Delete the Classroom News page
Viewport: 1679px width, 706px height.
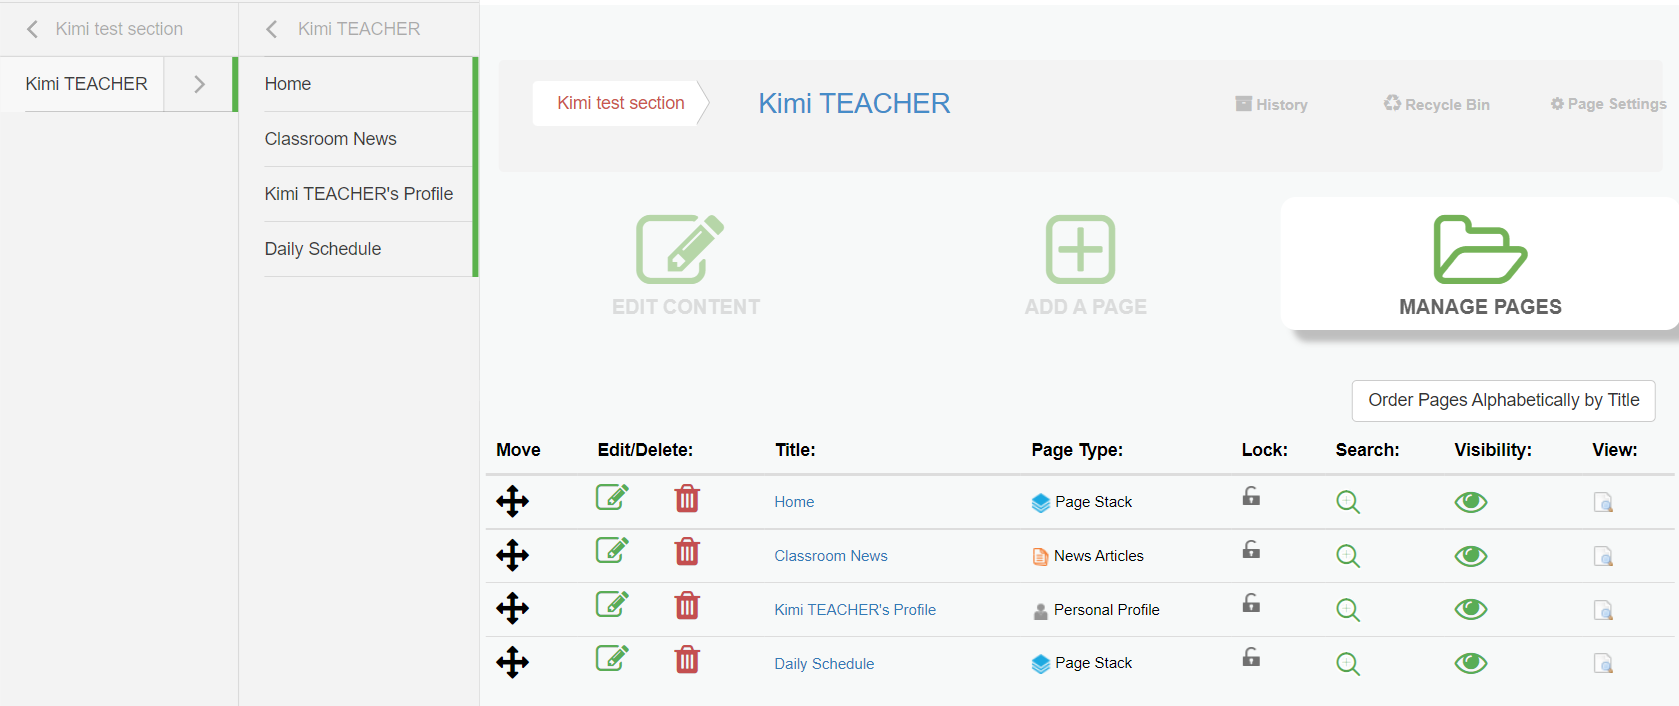687,551
